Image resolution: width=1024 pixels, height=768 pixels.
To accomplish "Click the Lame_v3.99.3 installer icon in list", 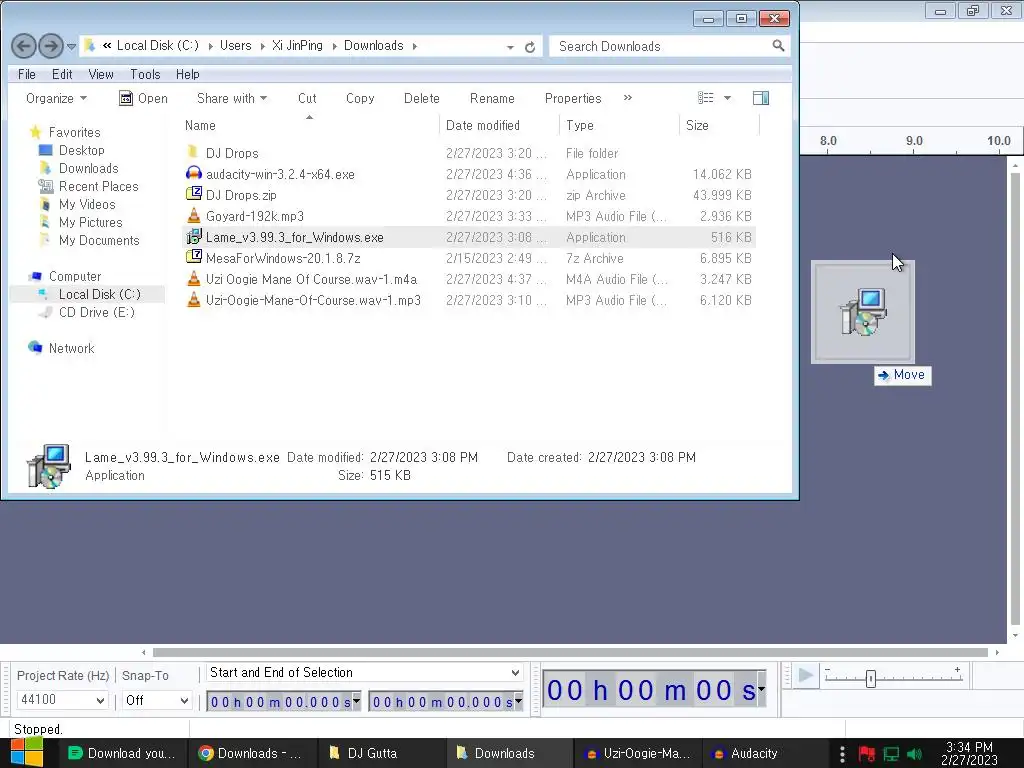I will coord(193,237).
